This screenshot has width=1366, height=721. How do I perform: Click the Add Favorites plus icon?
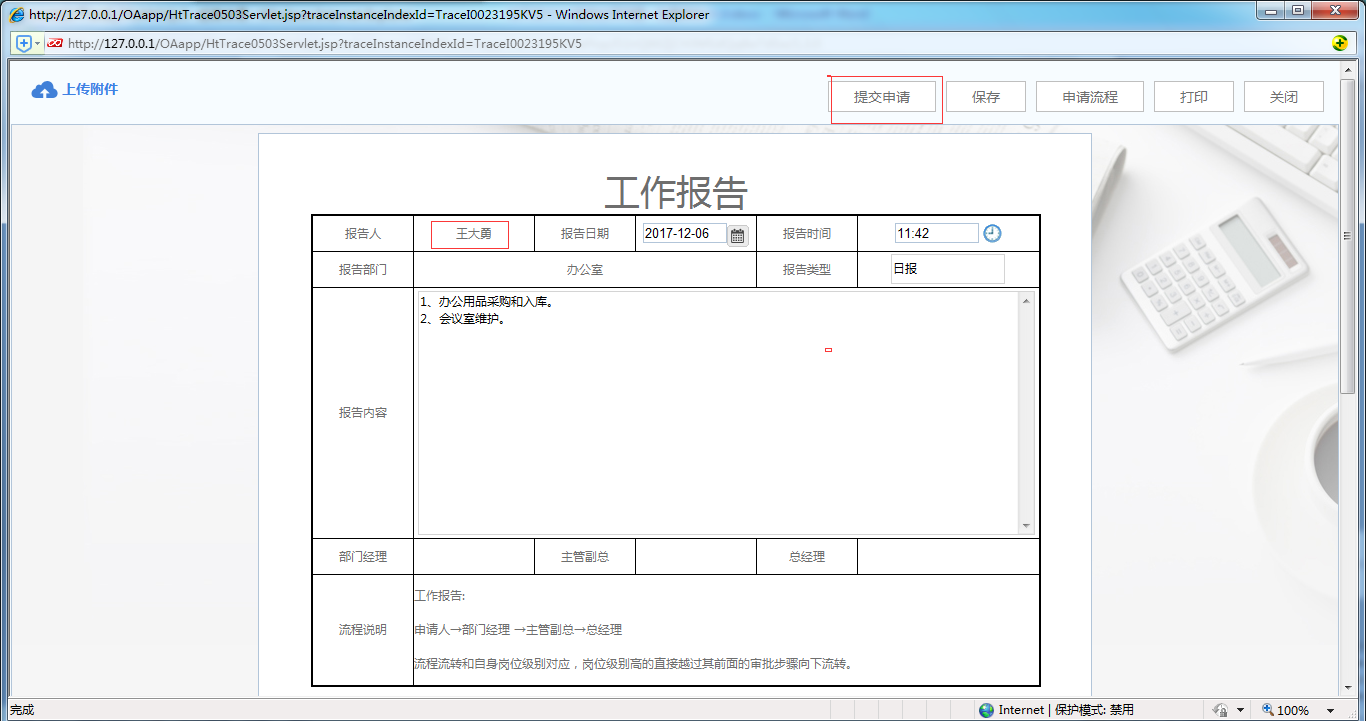pos(21,44)
